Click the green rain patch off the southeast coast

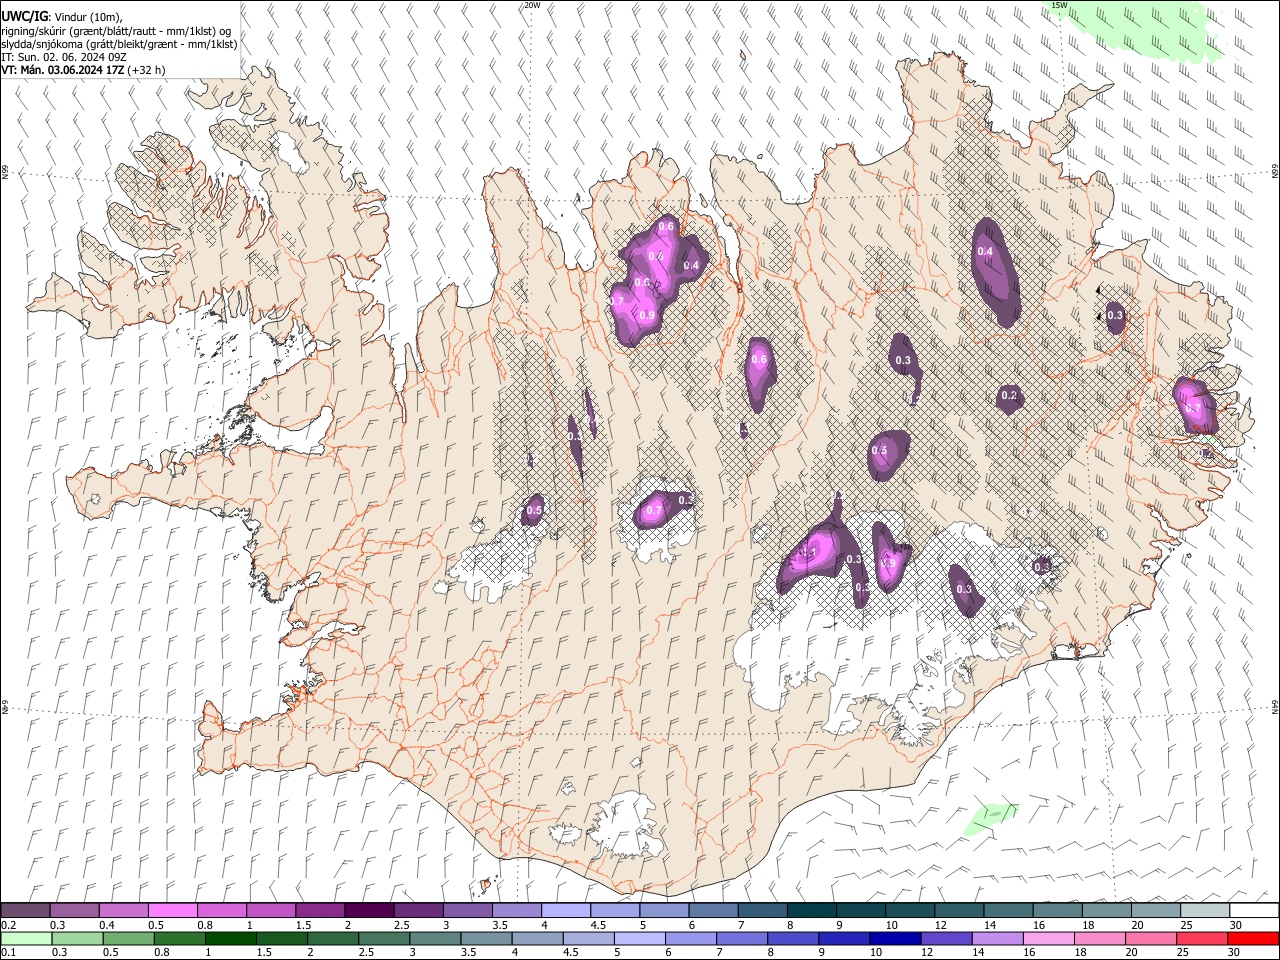[990, 818]
